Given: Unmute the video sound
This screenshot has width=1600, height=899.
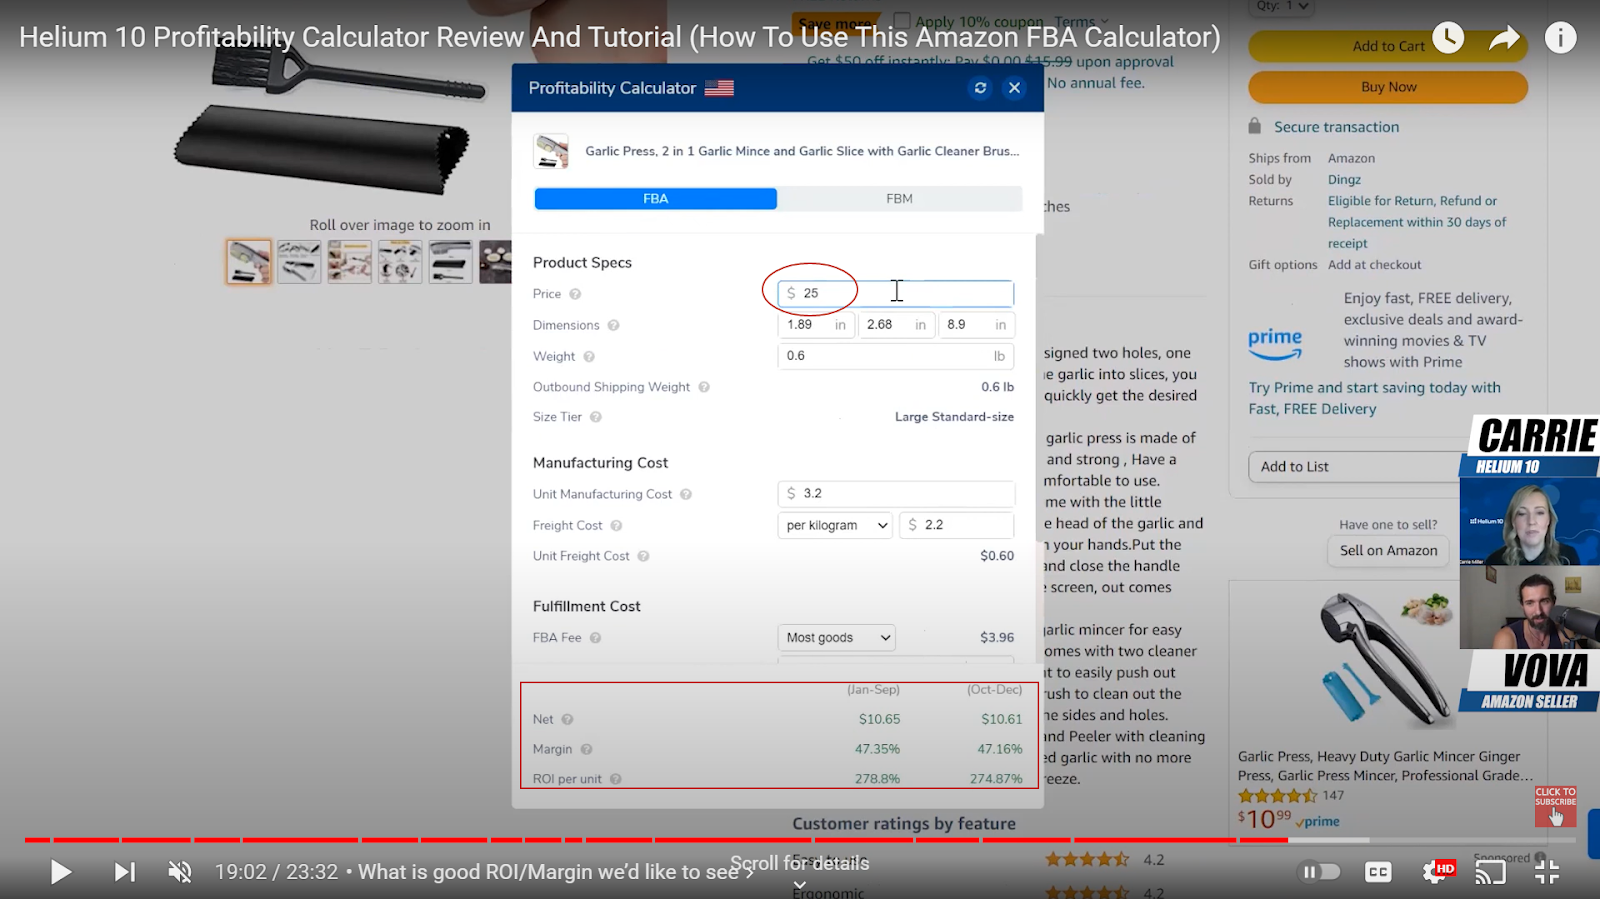Looking at the screenshot, I should 180,872.
